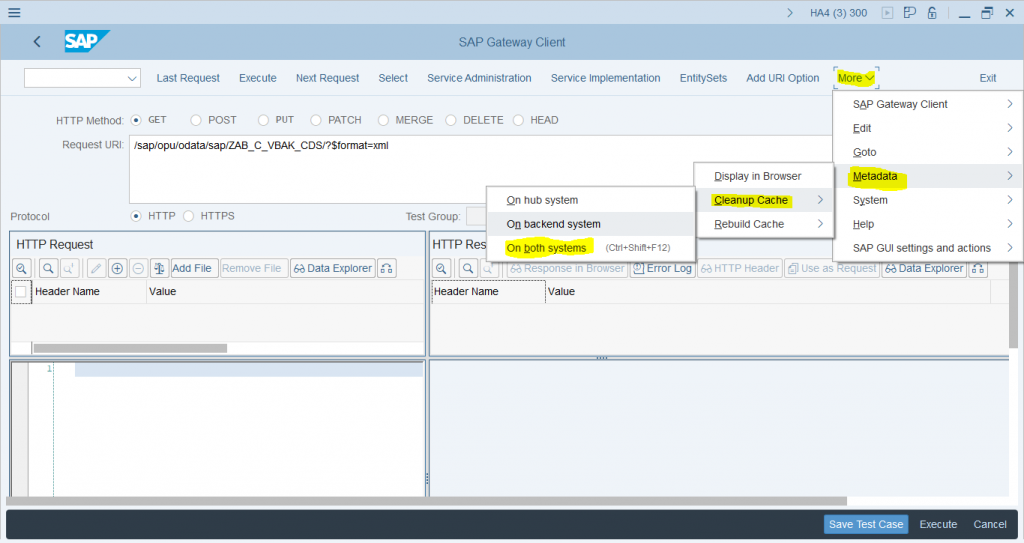The height and width of the screenshot is (543, 1024).
Task: Choose HTTPS protocol radio button
Action: 189,216
